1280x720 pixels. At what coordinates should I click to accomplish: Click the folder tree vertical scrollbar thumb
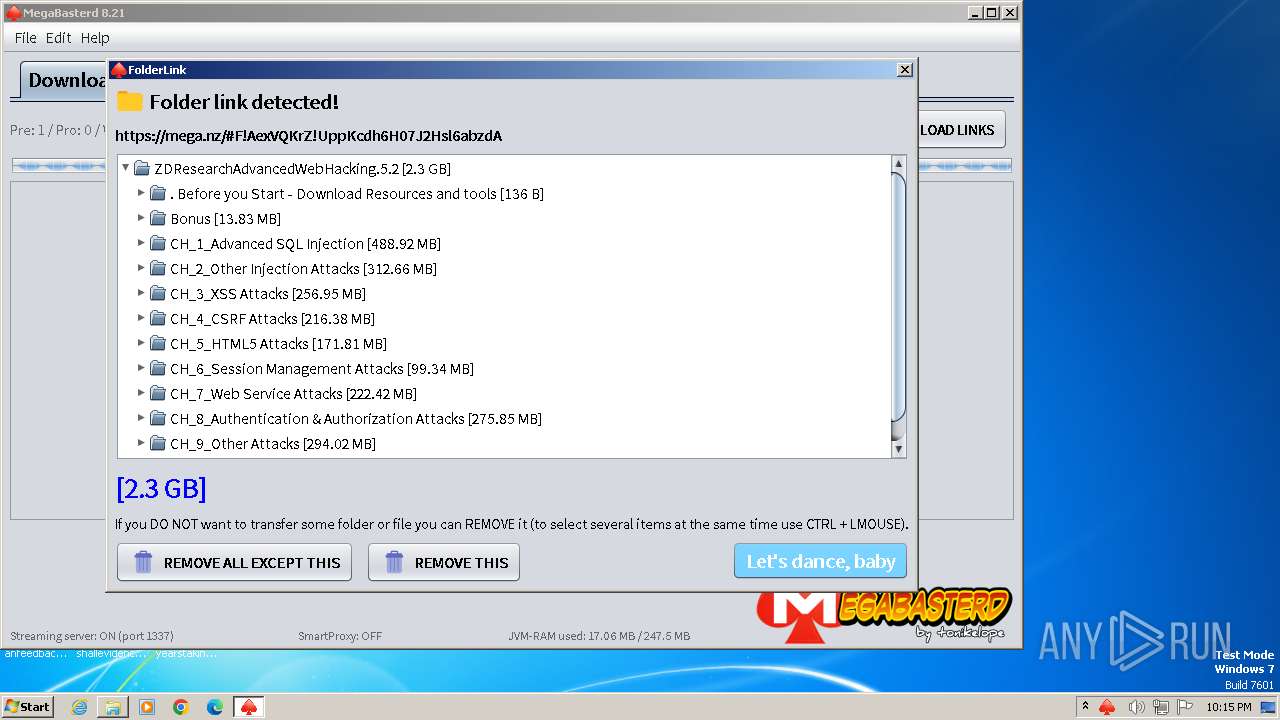tap(898, 297)
